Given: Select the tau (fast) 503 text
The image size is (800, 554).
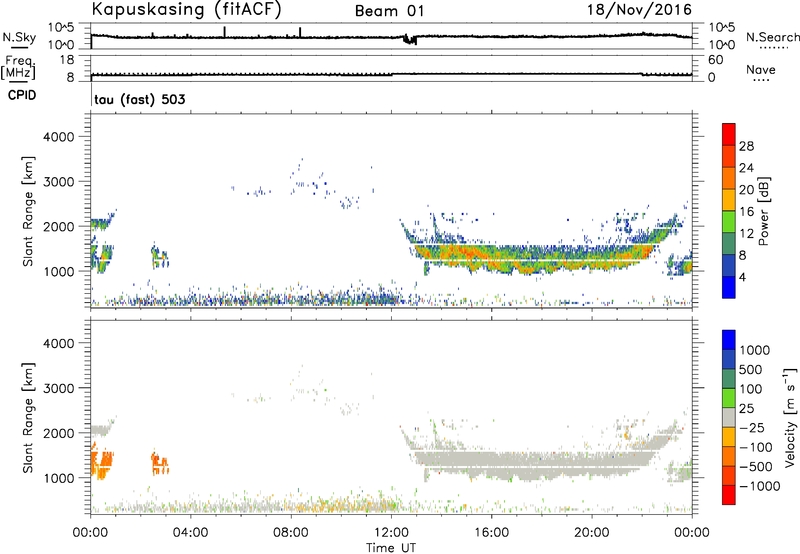Looking at the screenshot, I should pyautogui.click(x=139, y=99).
